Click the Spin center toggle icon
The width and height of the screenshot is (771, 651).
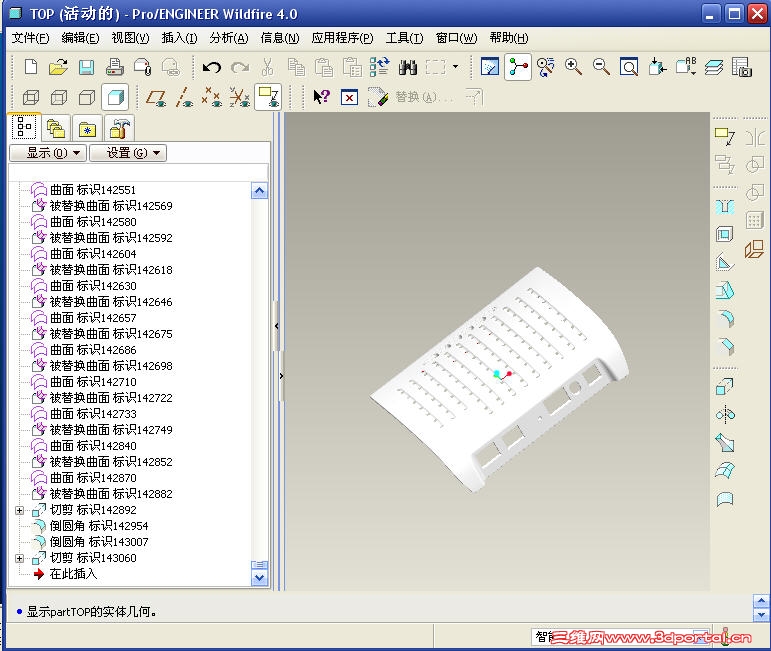pos(518,67)
